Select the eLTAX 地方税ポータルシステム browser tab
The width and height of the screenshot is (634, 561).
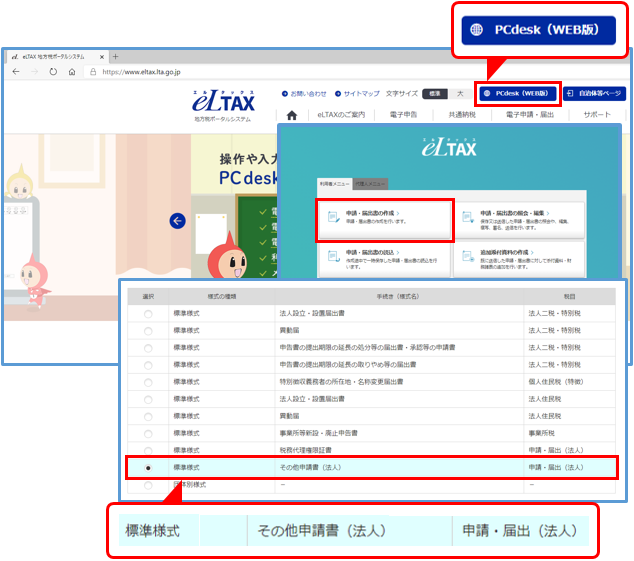point(57,57)
